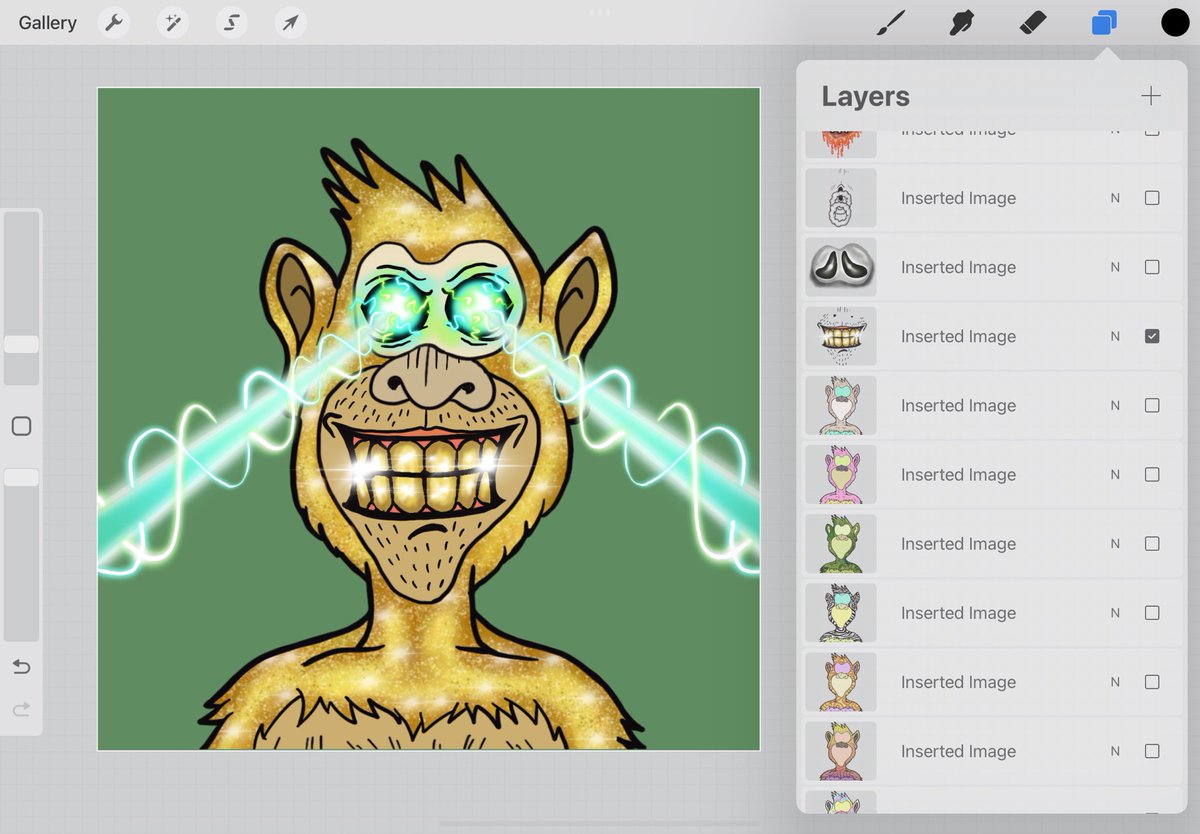Screen dimensions: 1200x834
Task: Open blend mode N of green ape layer
Action: coord(1115,543)
